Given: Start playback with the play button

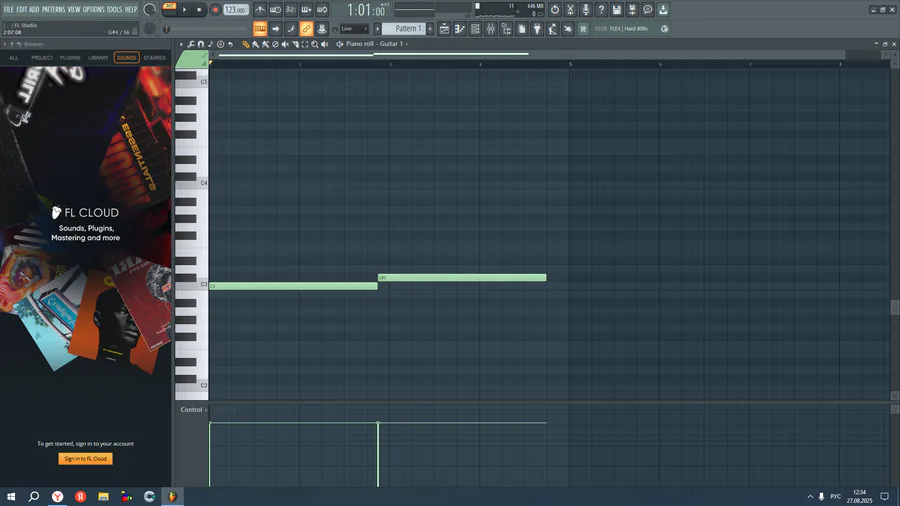Looking at the screenshot, I should point(184,10).
